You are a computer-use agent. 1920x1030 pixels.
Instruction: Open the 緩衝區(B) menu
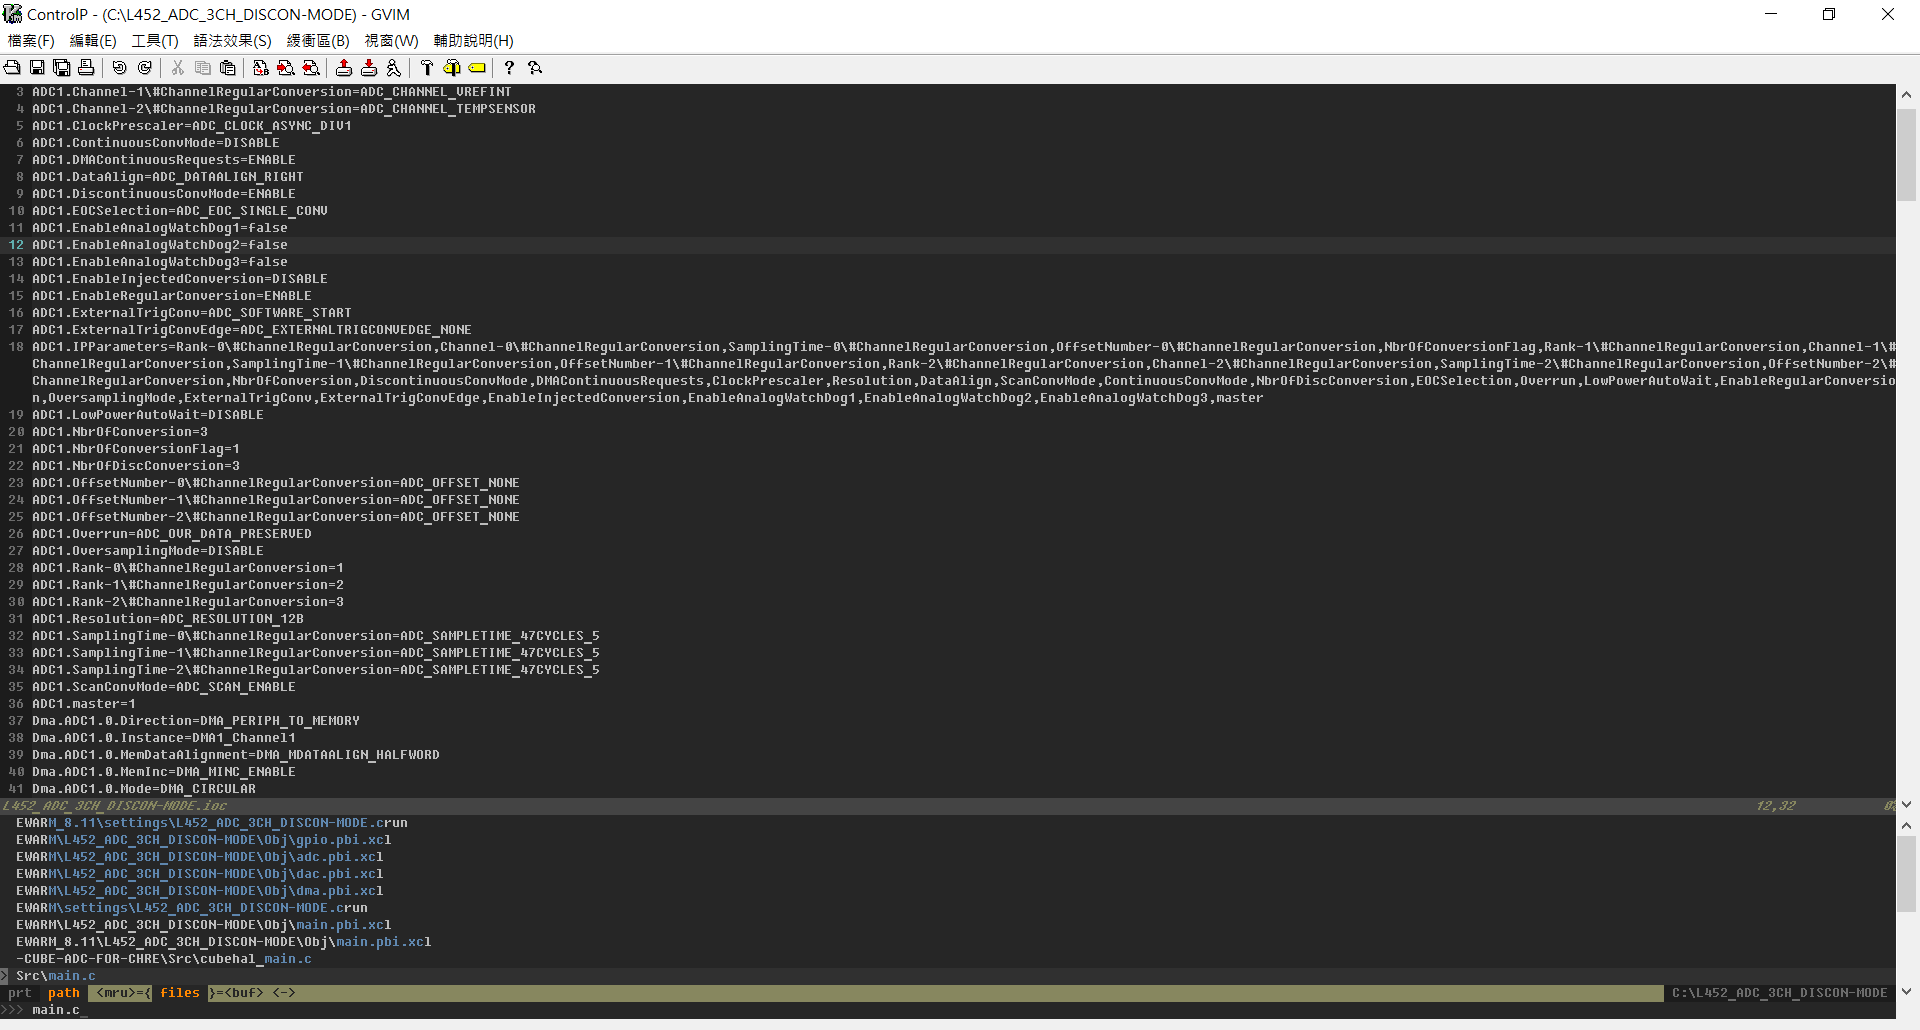tap(318, 41)
